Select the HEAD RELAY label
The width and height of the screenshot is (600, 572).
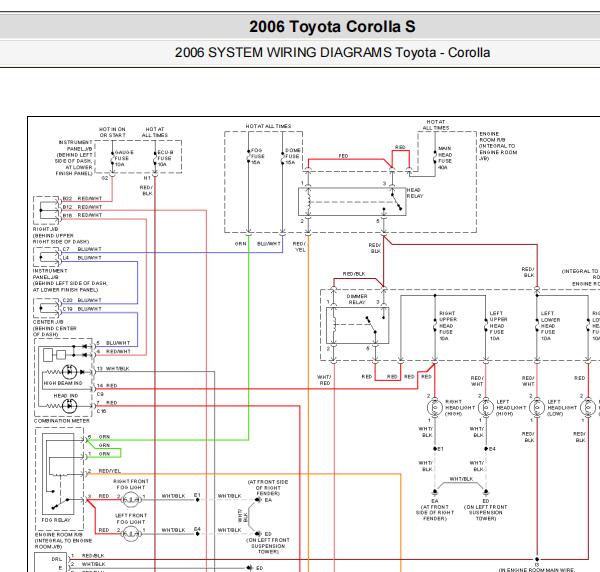pos(415,193)
